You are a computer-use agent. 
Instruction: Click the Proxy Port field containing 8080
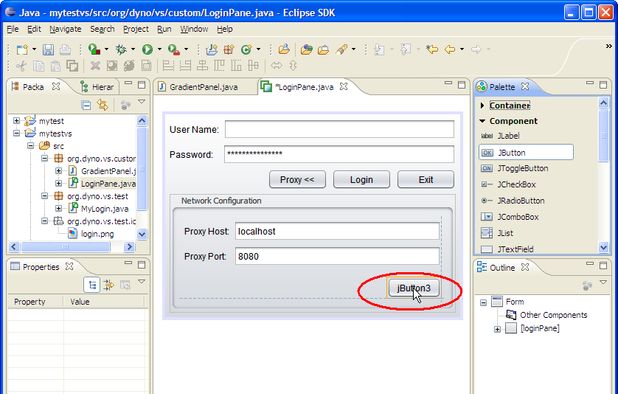337,256
